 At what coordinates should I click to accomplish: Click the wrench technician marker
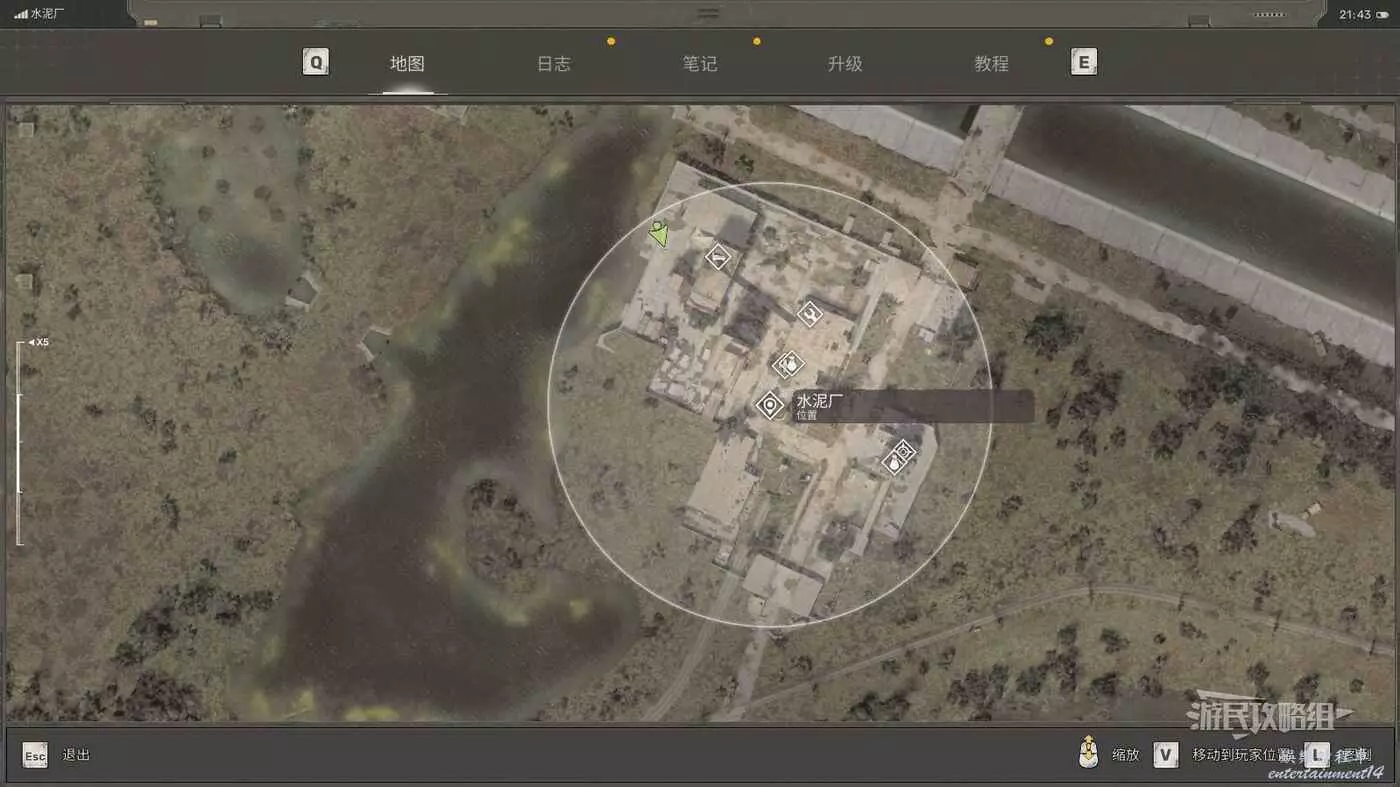pos(810,314)
